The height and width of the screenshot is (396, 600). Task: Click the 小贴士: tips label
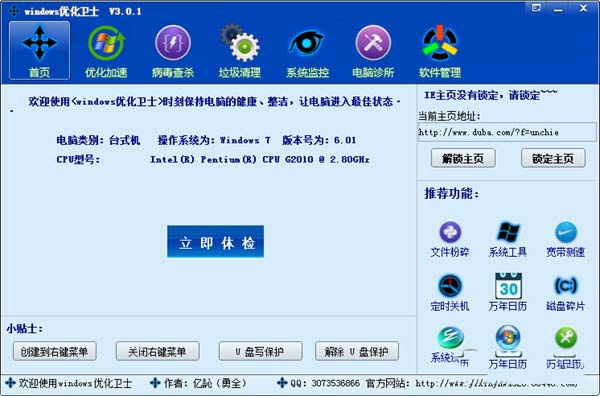(25, 329)
